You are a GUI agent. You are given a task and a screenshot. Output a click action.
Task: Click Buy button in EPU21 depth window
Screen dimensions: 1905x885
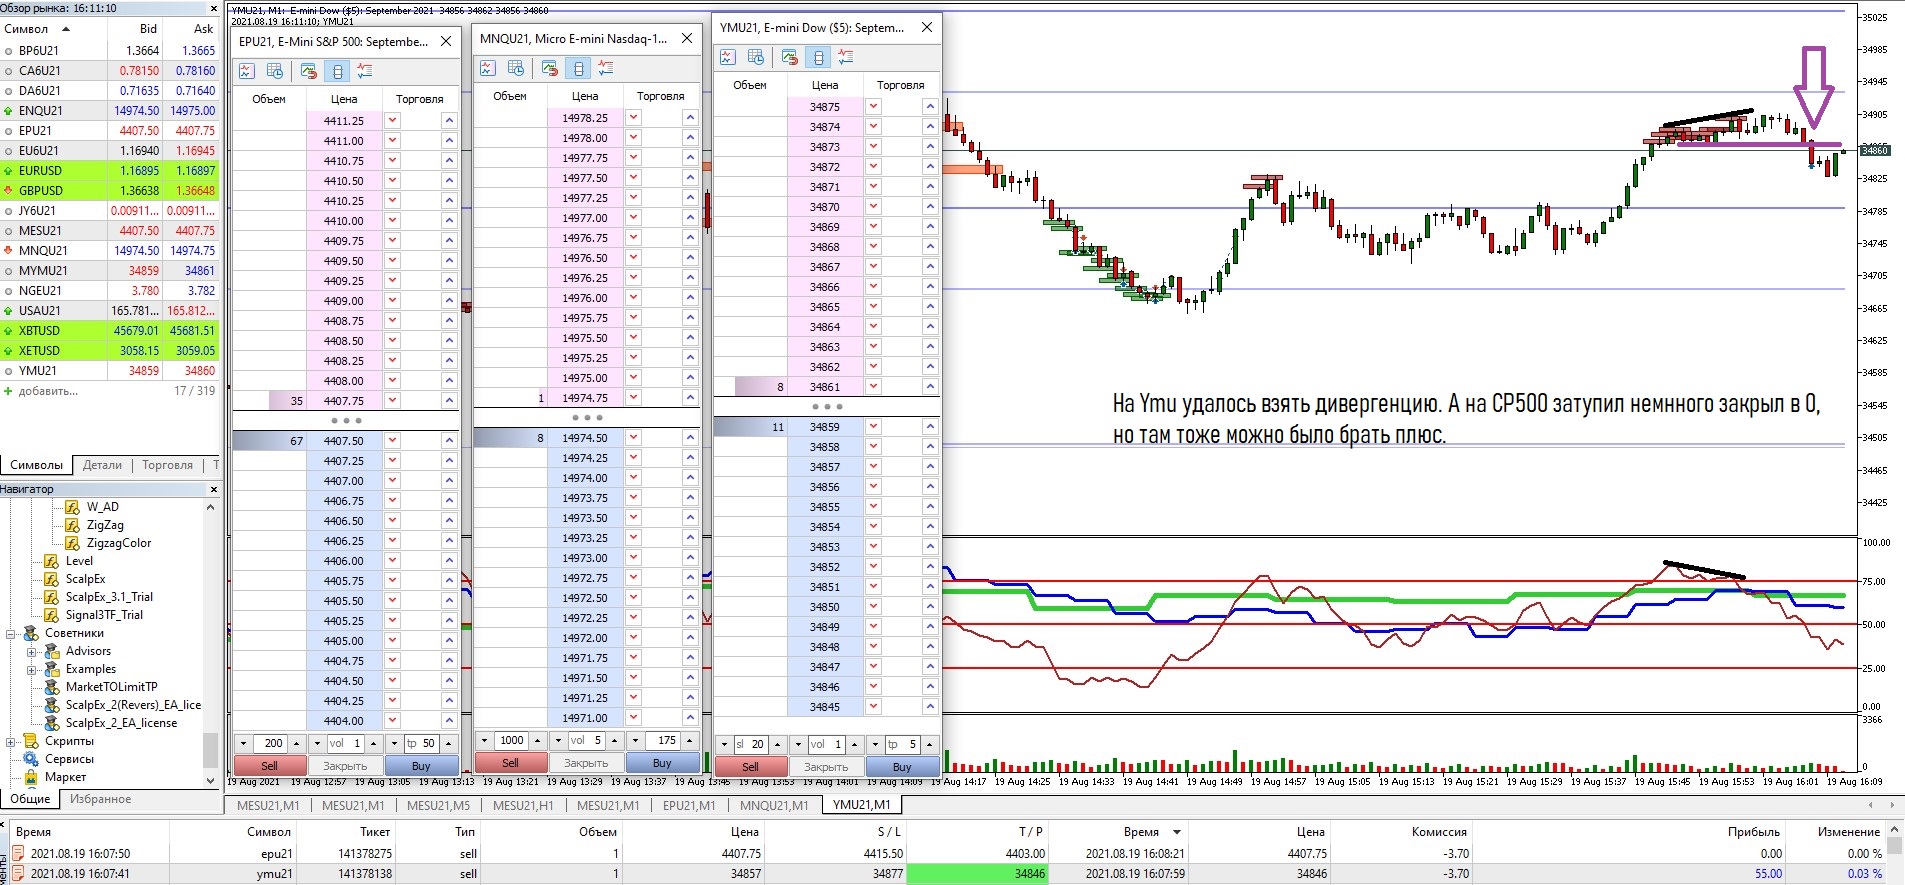point(421,765)
